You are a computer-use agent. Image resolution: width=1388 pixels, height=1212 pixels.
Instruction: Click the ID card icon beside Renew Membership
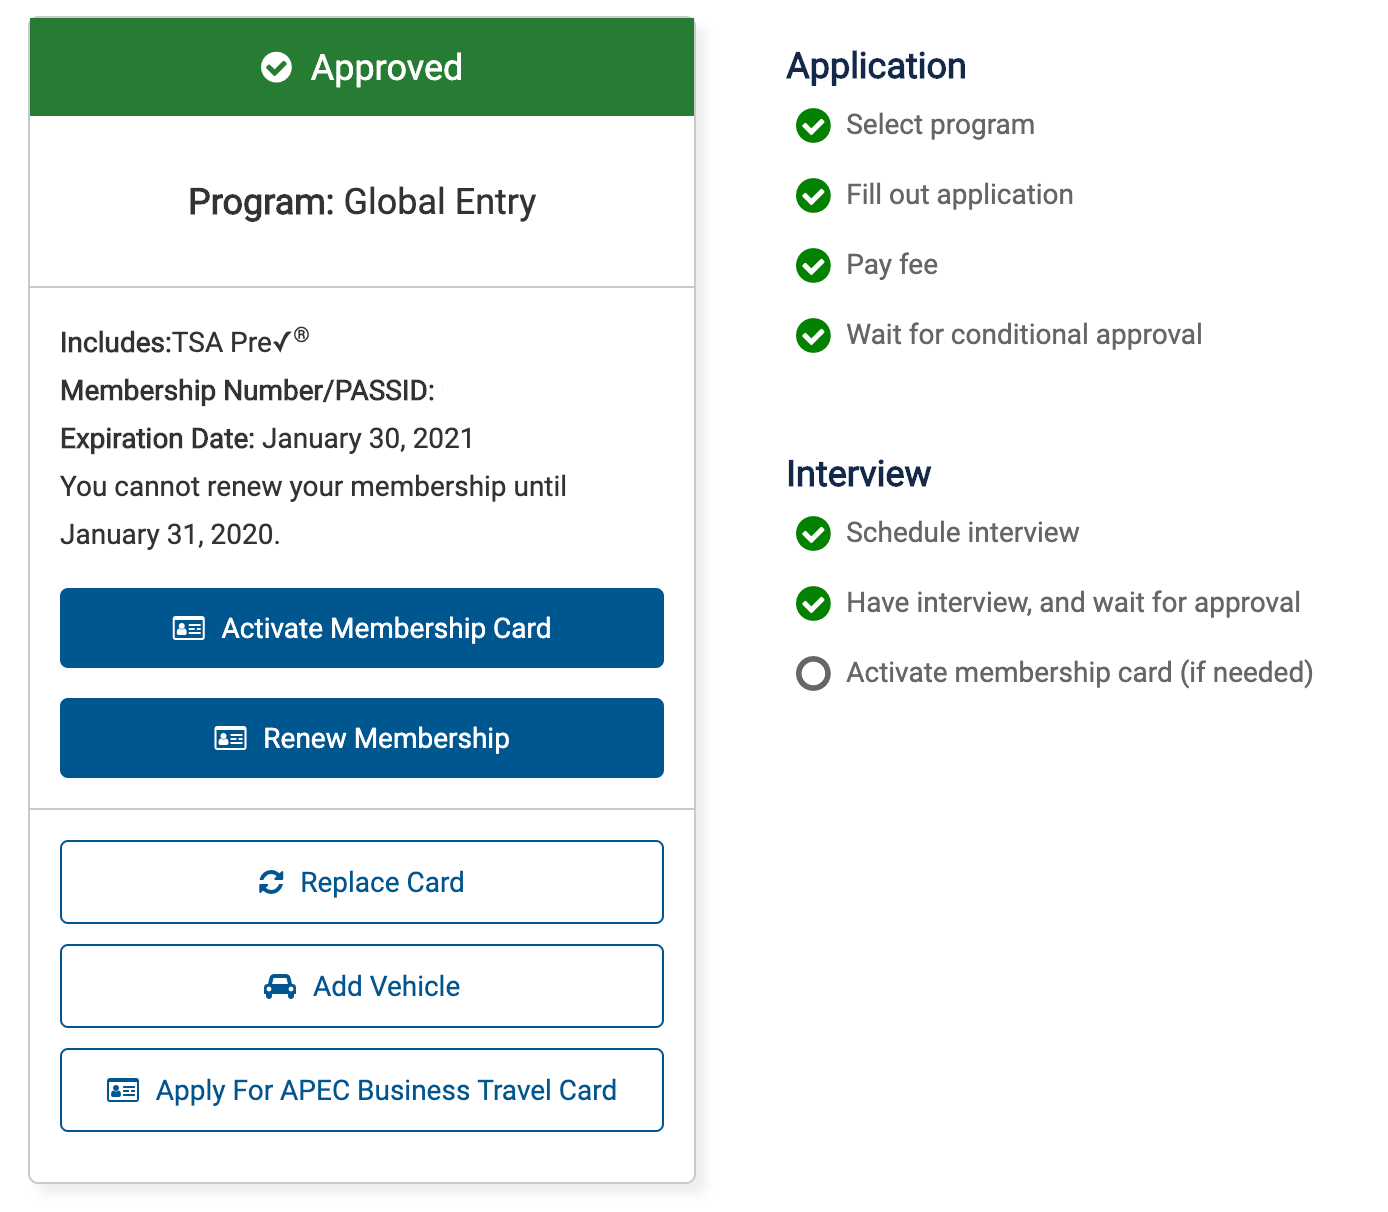coord(231,738)
